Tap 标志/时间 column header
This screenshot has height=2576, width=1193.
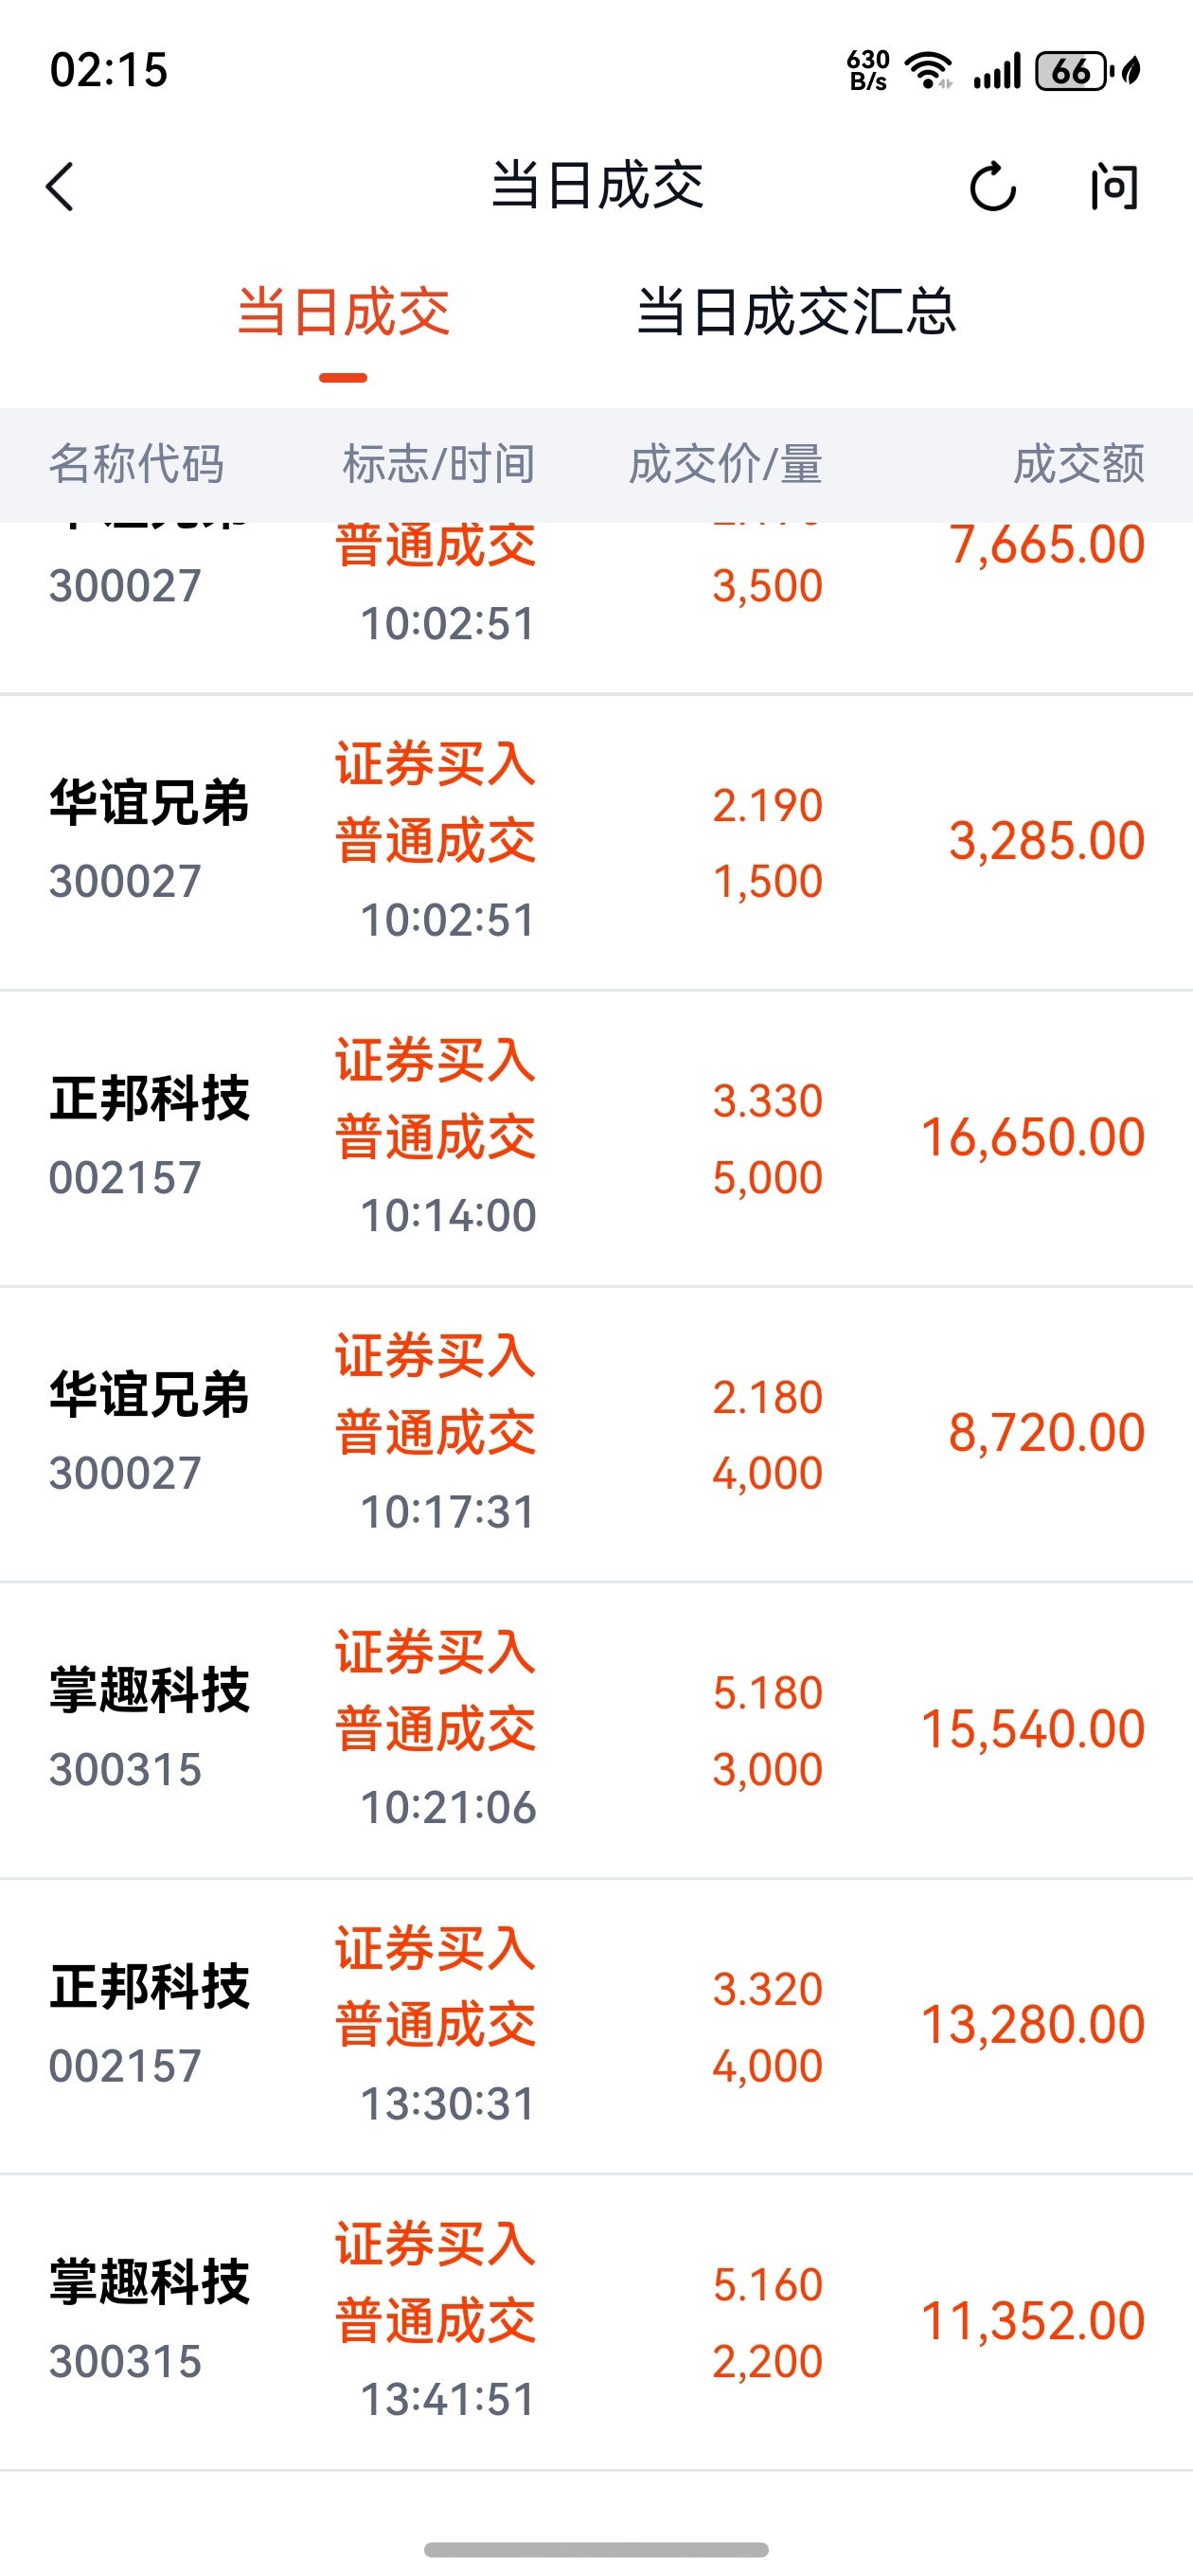[438, 464]
